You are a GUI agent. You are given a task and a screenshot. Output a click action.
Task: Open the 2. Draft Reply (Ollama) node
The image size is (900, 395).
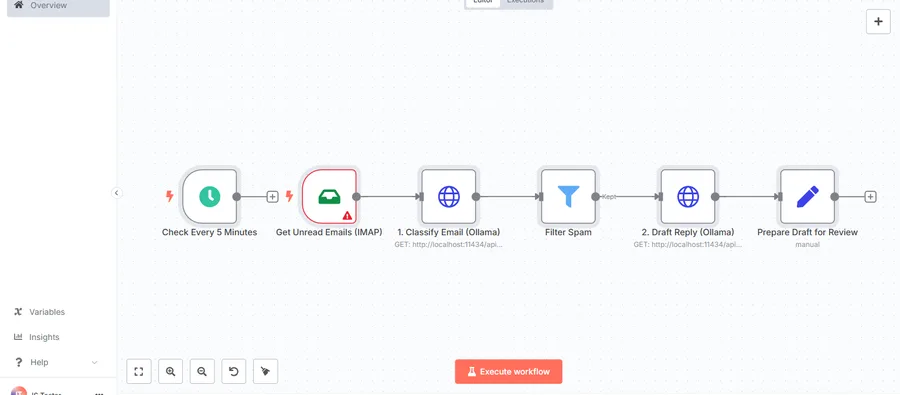[688, 196]
